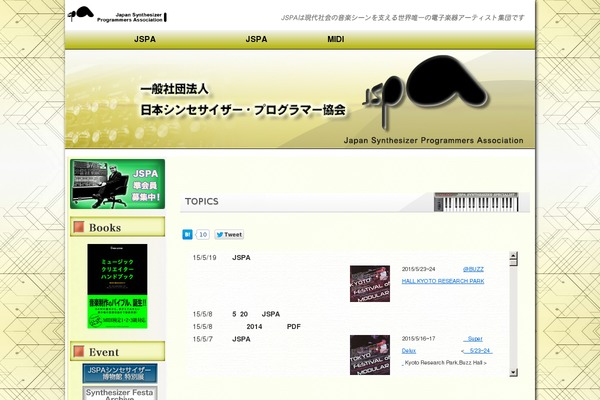Open the Music Creator Handbook book cover
Image resolution: width=600 pixels, height=400 pixels.
(x=117, y=286)
